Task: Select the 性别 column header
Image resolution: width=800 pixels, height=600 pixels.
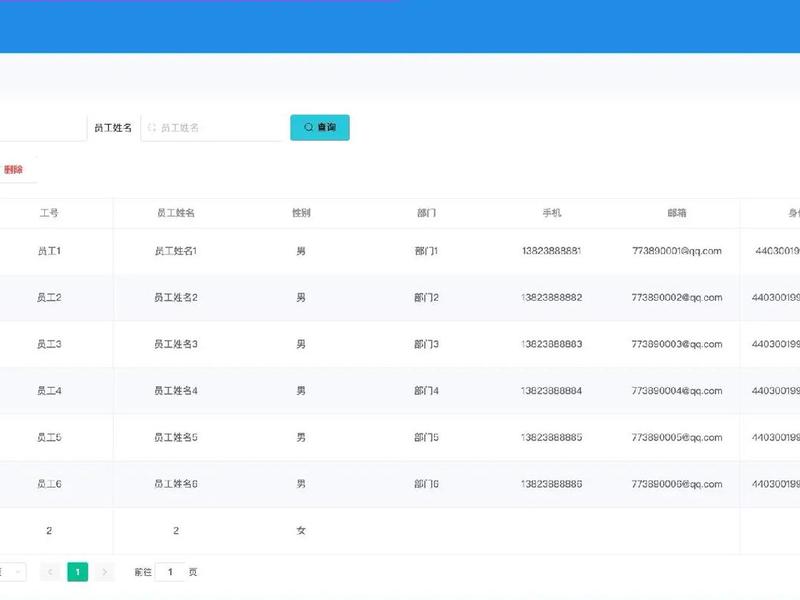Action: (301, 213)
